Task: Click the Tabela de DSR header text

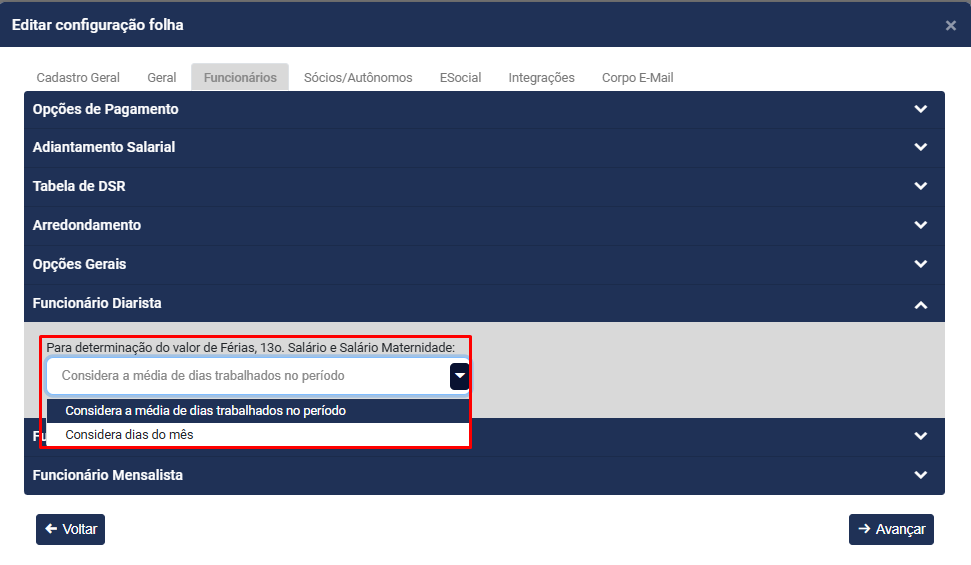Action: coord(79,186)
